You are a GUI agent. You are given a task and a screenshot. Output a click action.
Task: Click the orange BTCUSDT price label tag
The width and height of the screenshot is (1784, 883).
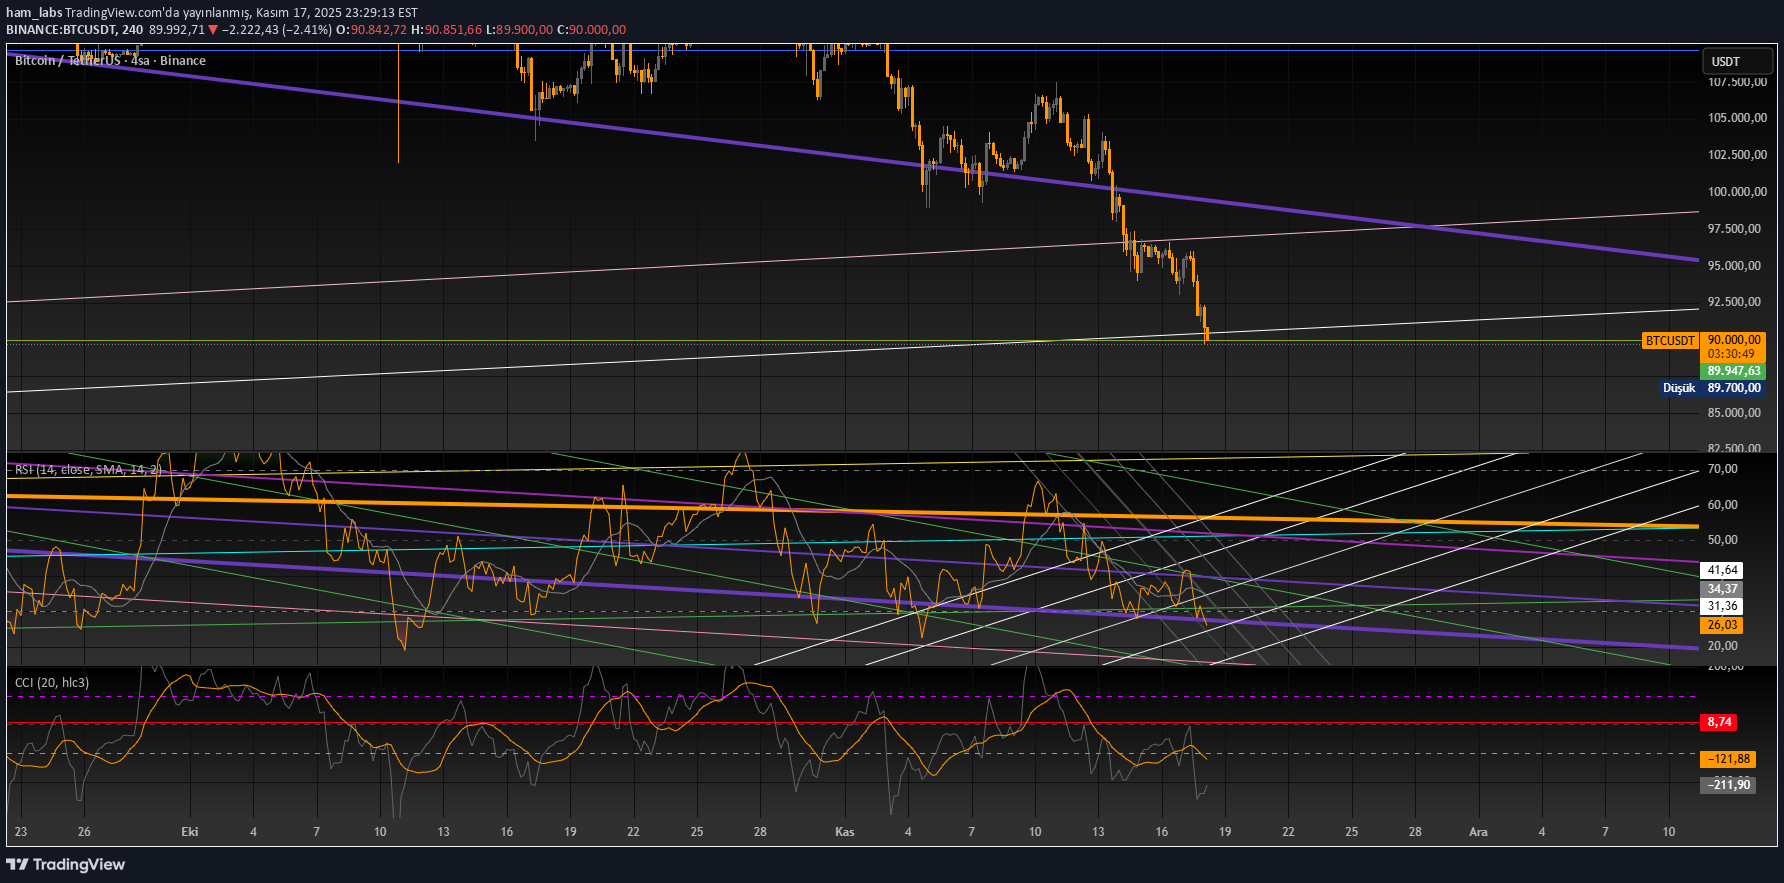(1670, 341)
